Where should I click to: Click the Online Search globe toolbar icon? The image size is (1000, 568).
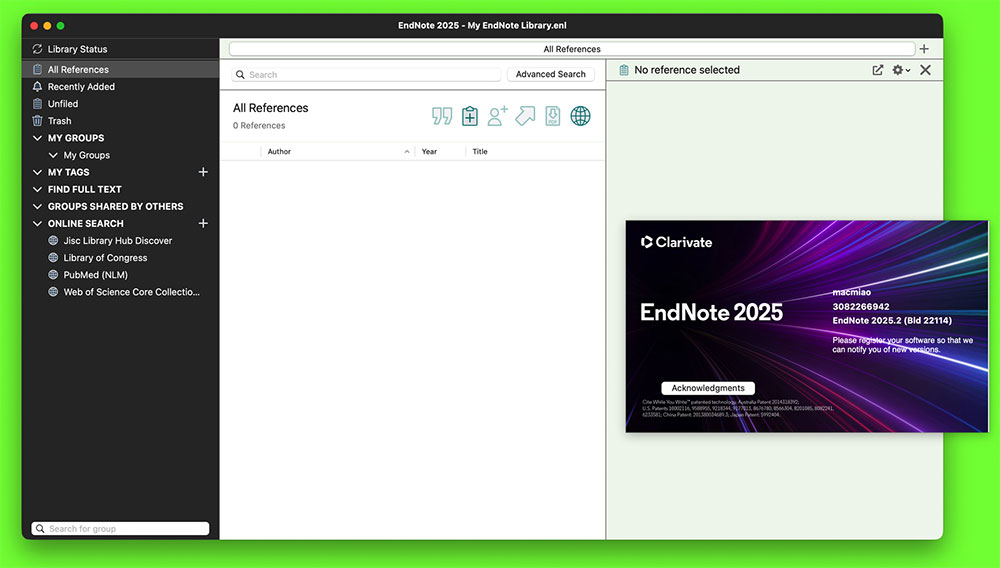(x=580, y=116)
